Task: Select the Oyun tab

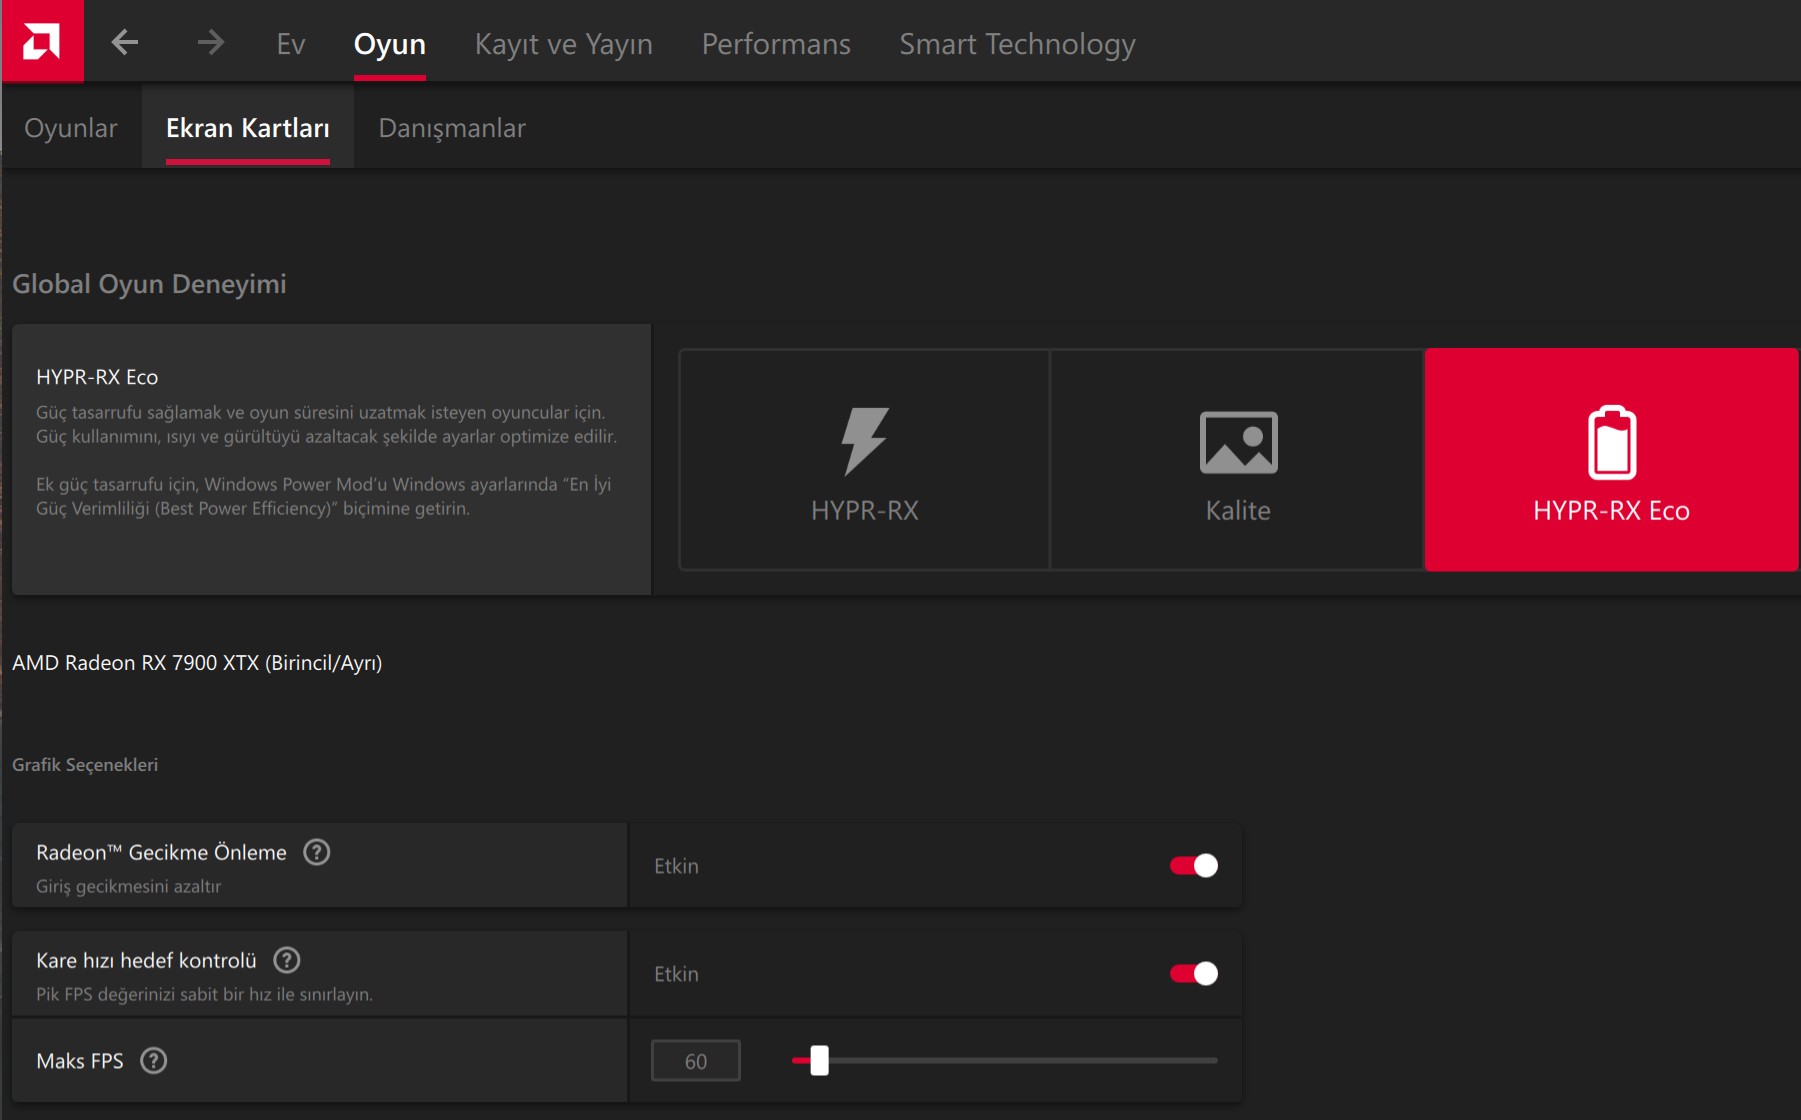Action: [390, 44]
